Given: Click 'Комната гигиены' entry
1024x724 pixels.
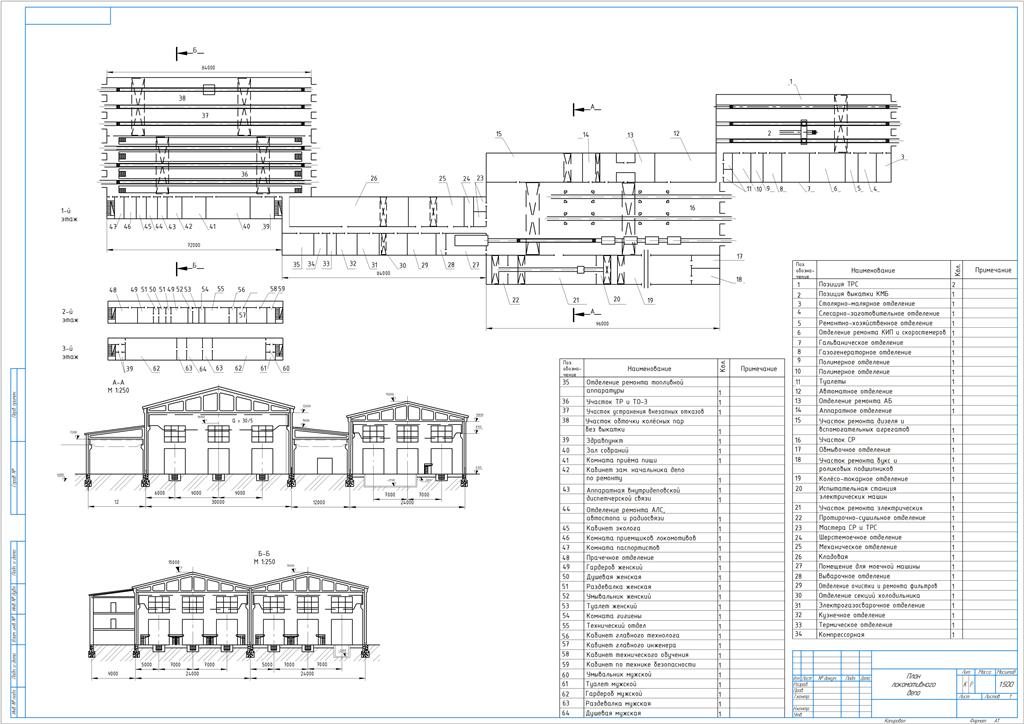Looking at the screenshot, I should pyautogui.click(x=672, y=616).
